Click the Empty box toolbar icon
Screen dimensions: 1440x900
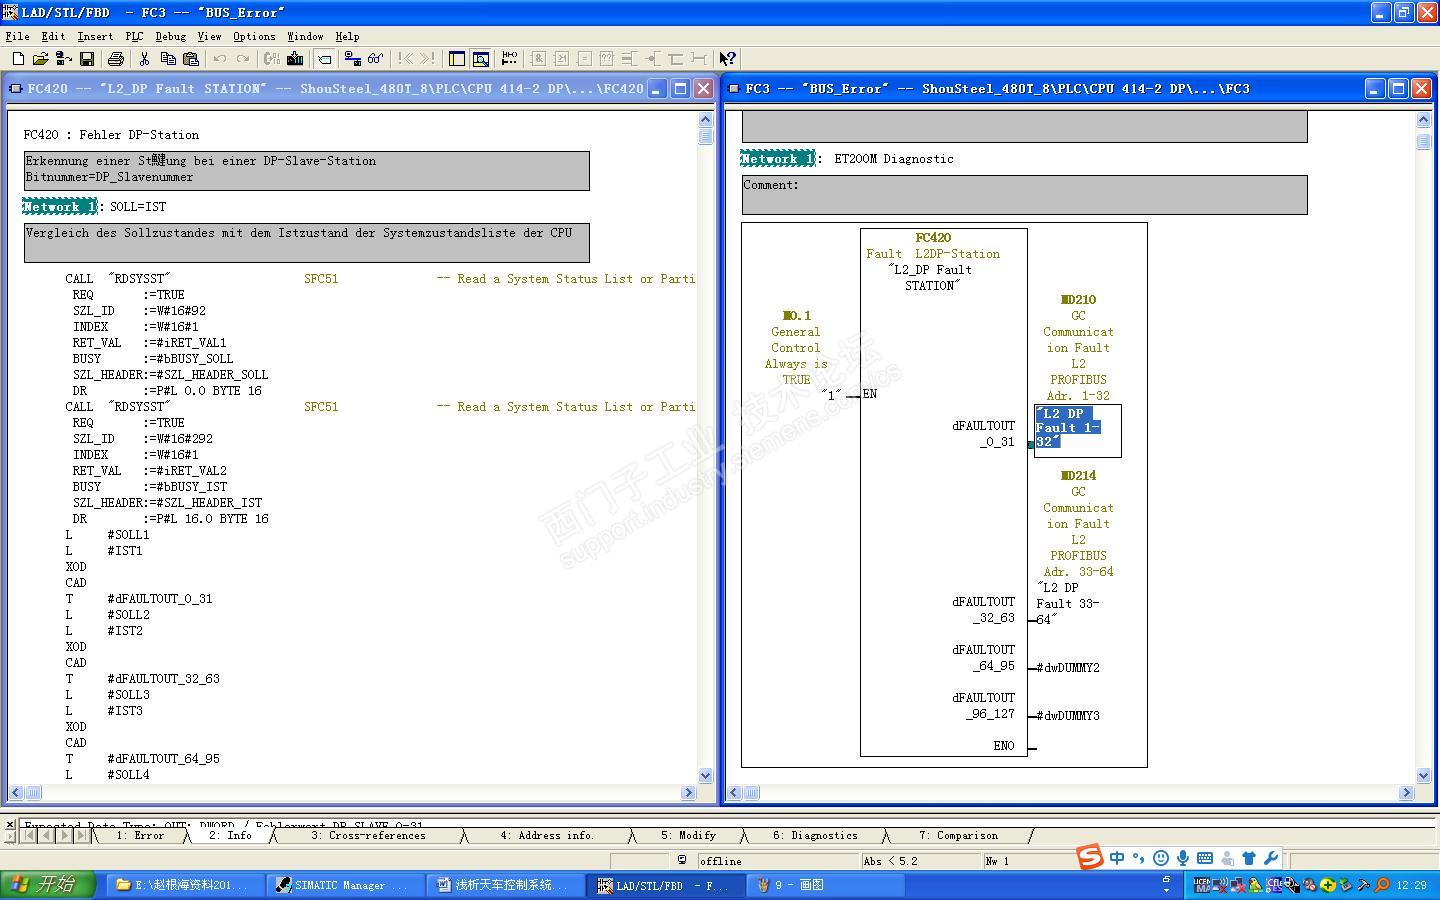click(x=607, y=59)
